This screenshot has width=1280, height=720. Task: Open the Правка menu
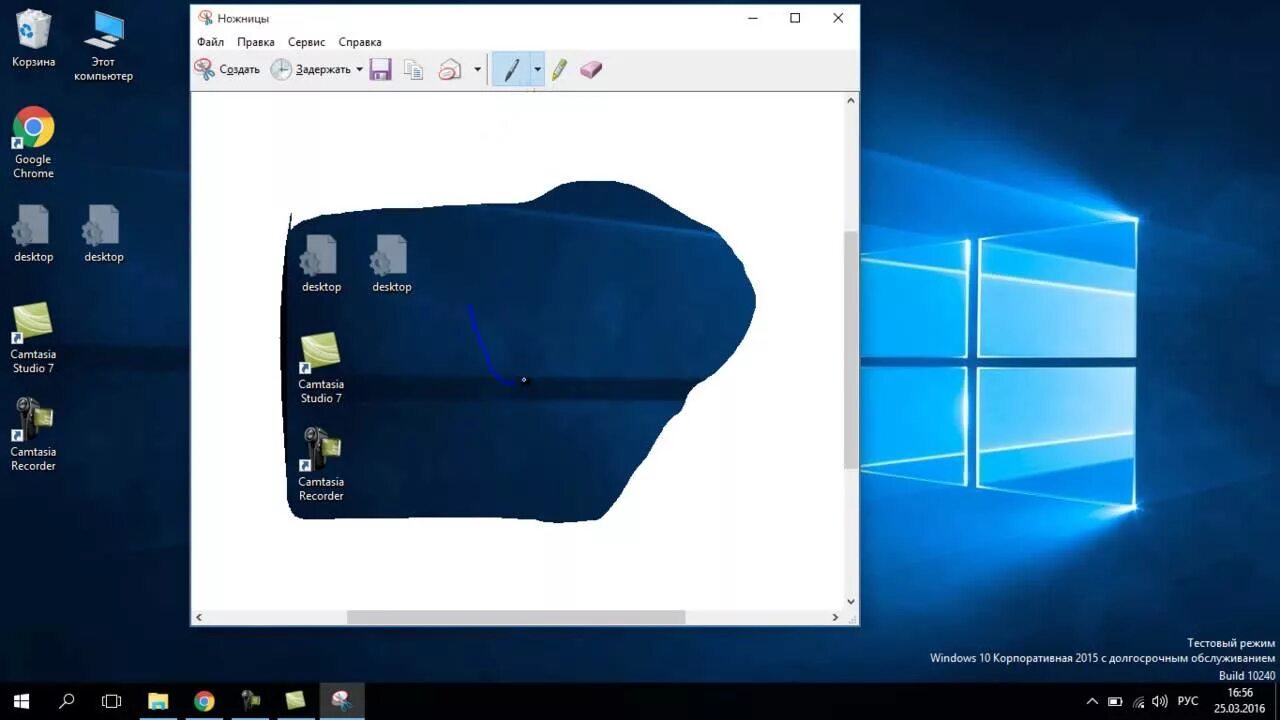click(x=256, y=42)
